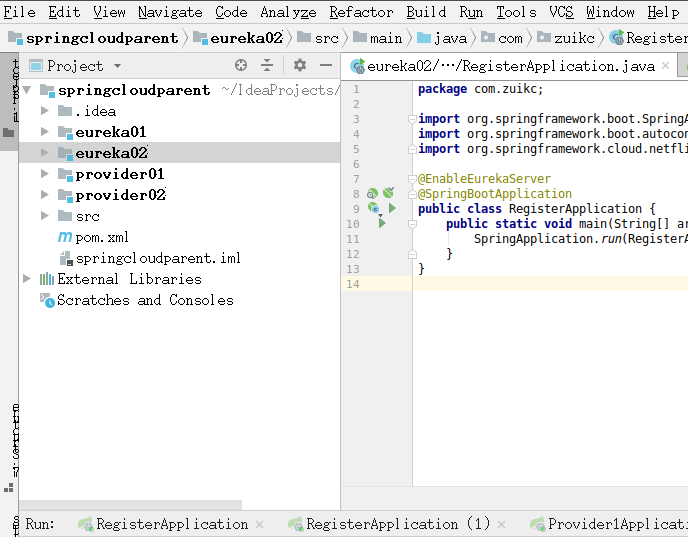Screen dimensions: 688x537
Task: Hide the Project panel with minus icon
Action: 326,66
